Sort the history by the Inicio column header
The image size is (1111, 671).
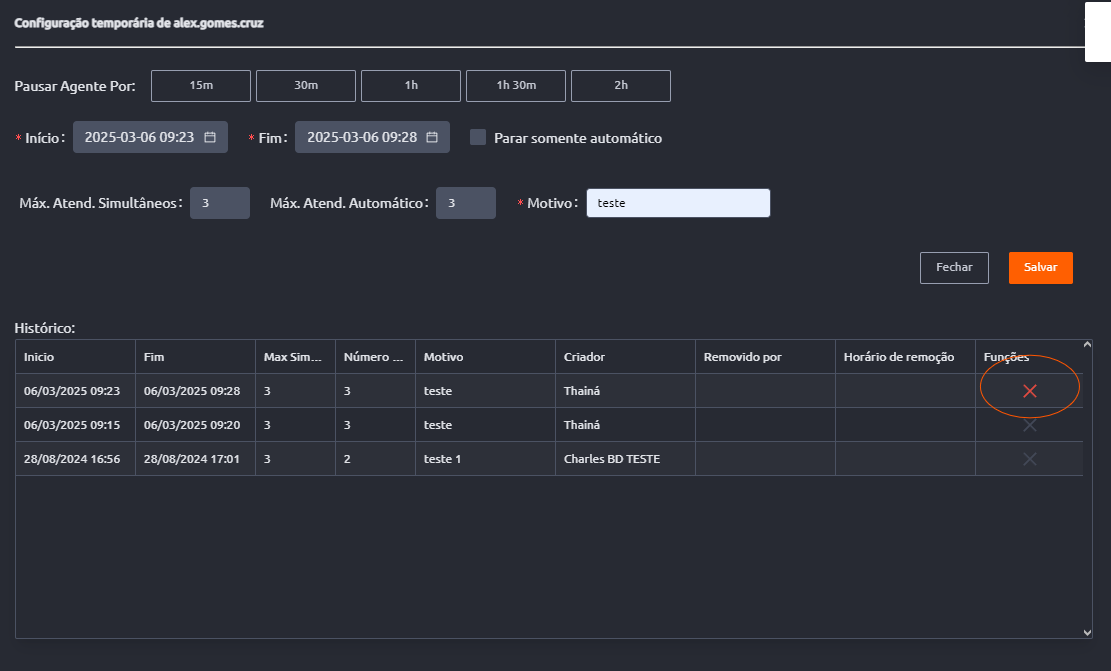click(40, 357)
